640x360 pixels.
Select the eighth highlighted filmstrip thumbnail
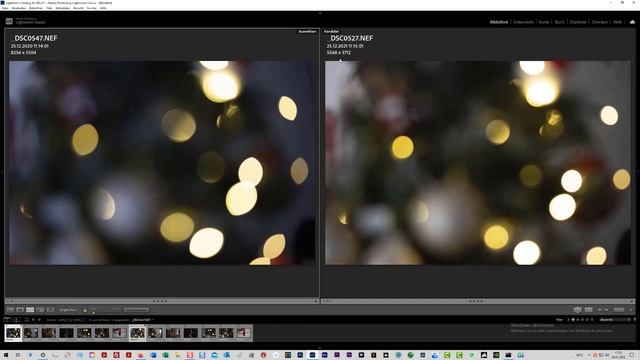pos(138,333)
